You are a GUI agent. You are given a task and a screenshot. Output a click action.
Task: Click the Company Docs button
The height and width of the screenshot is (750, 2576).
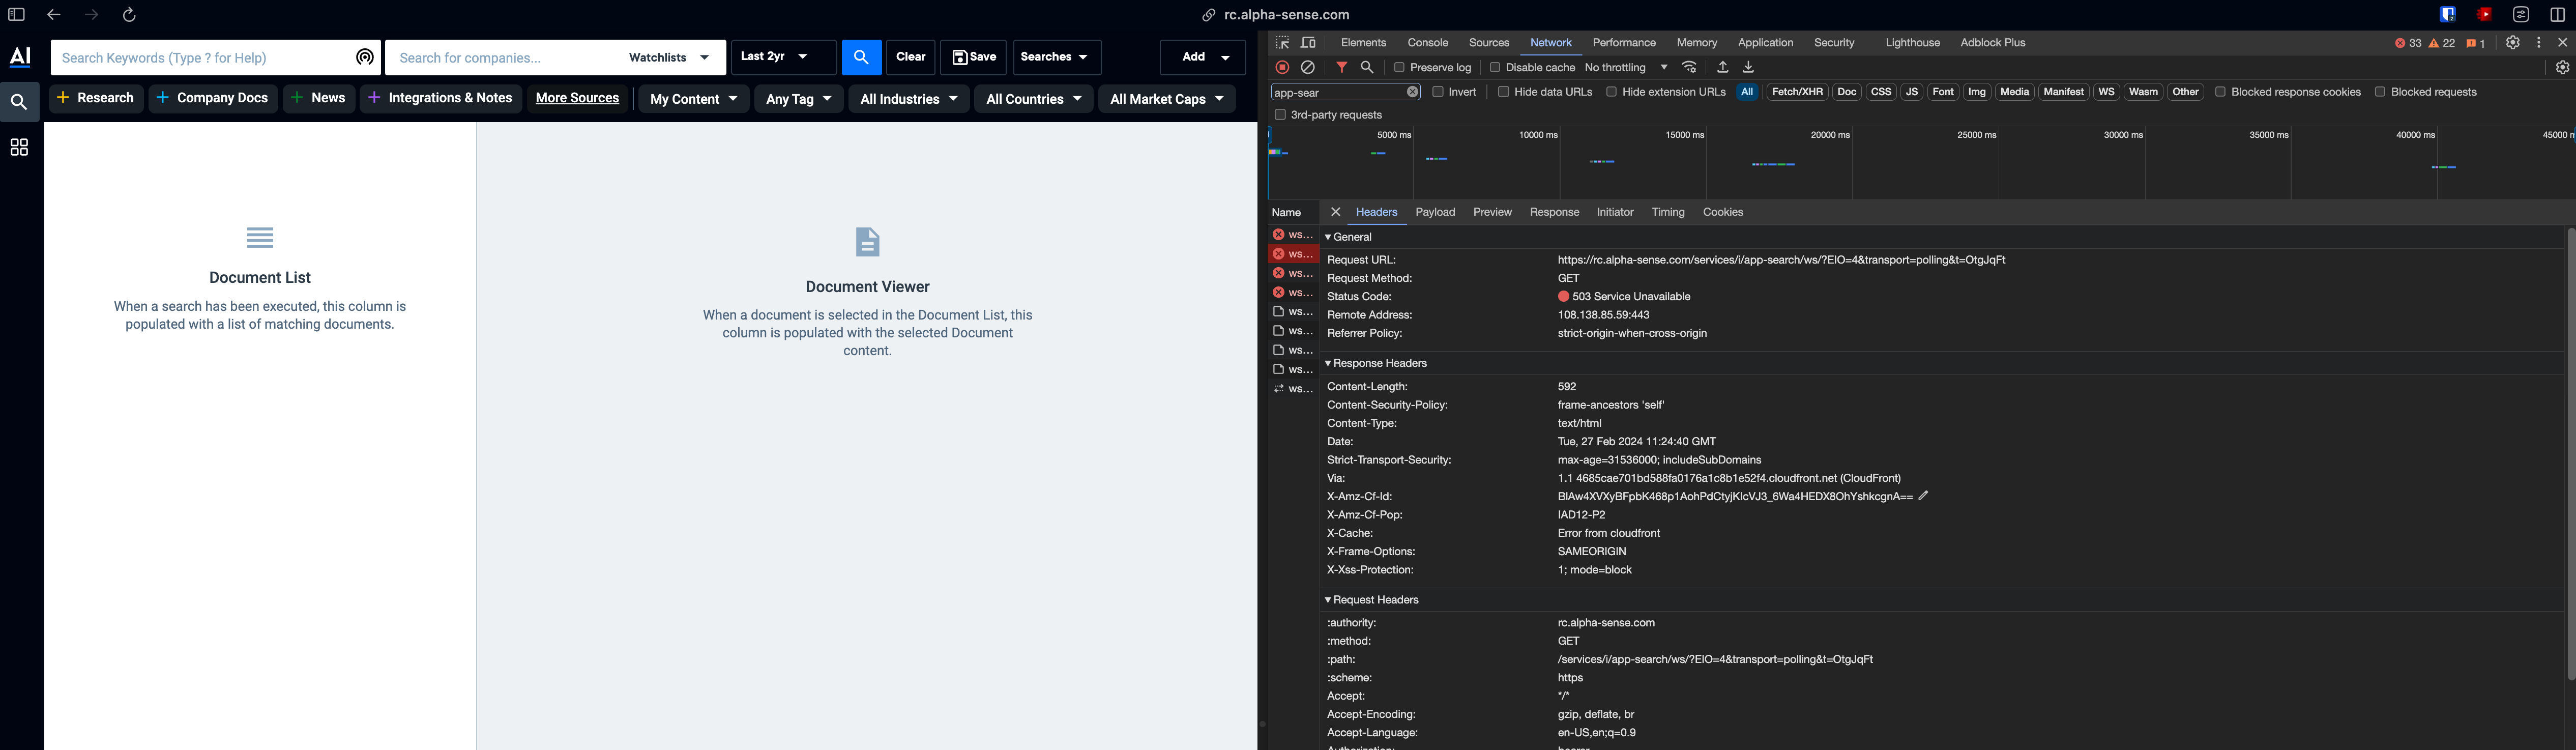coord(213,98)
